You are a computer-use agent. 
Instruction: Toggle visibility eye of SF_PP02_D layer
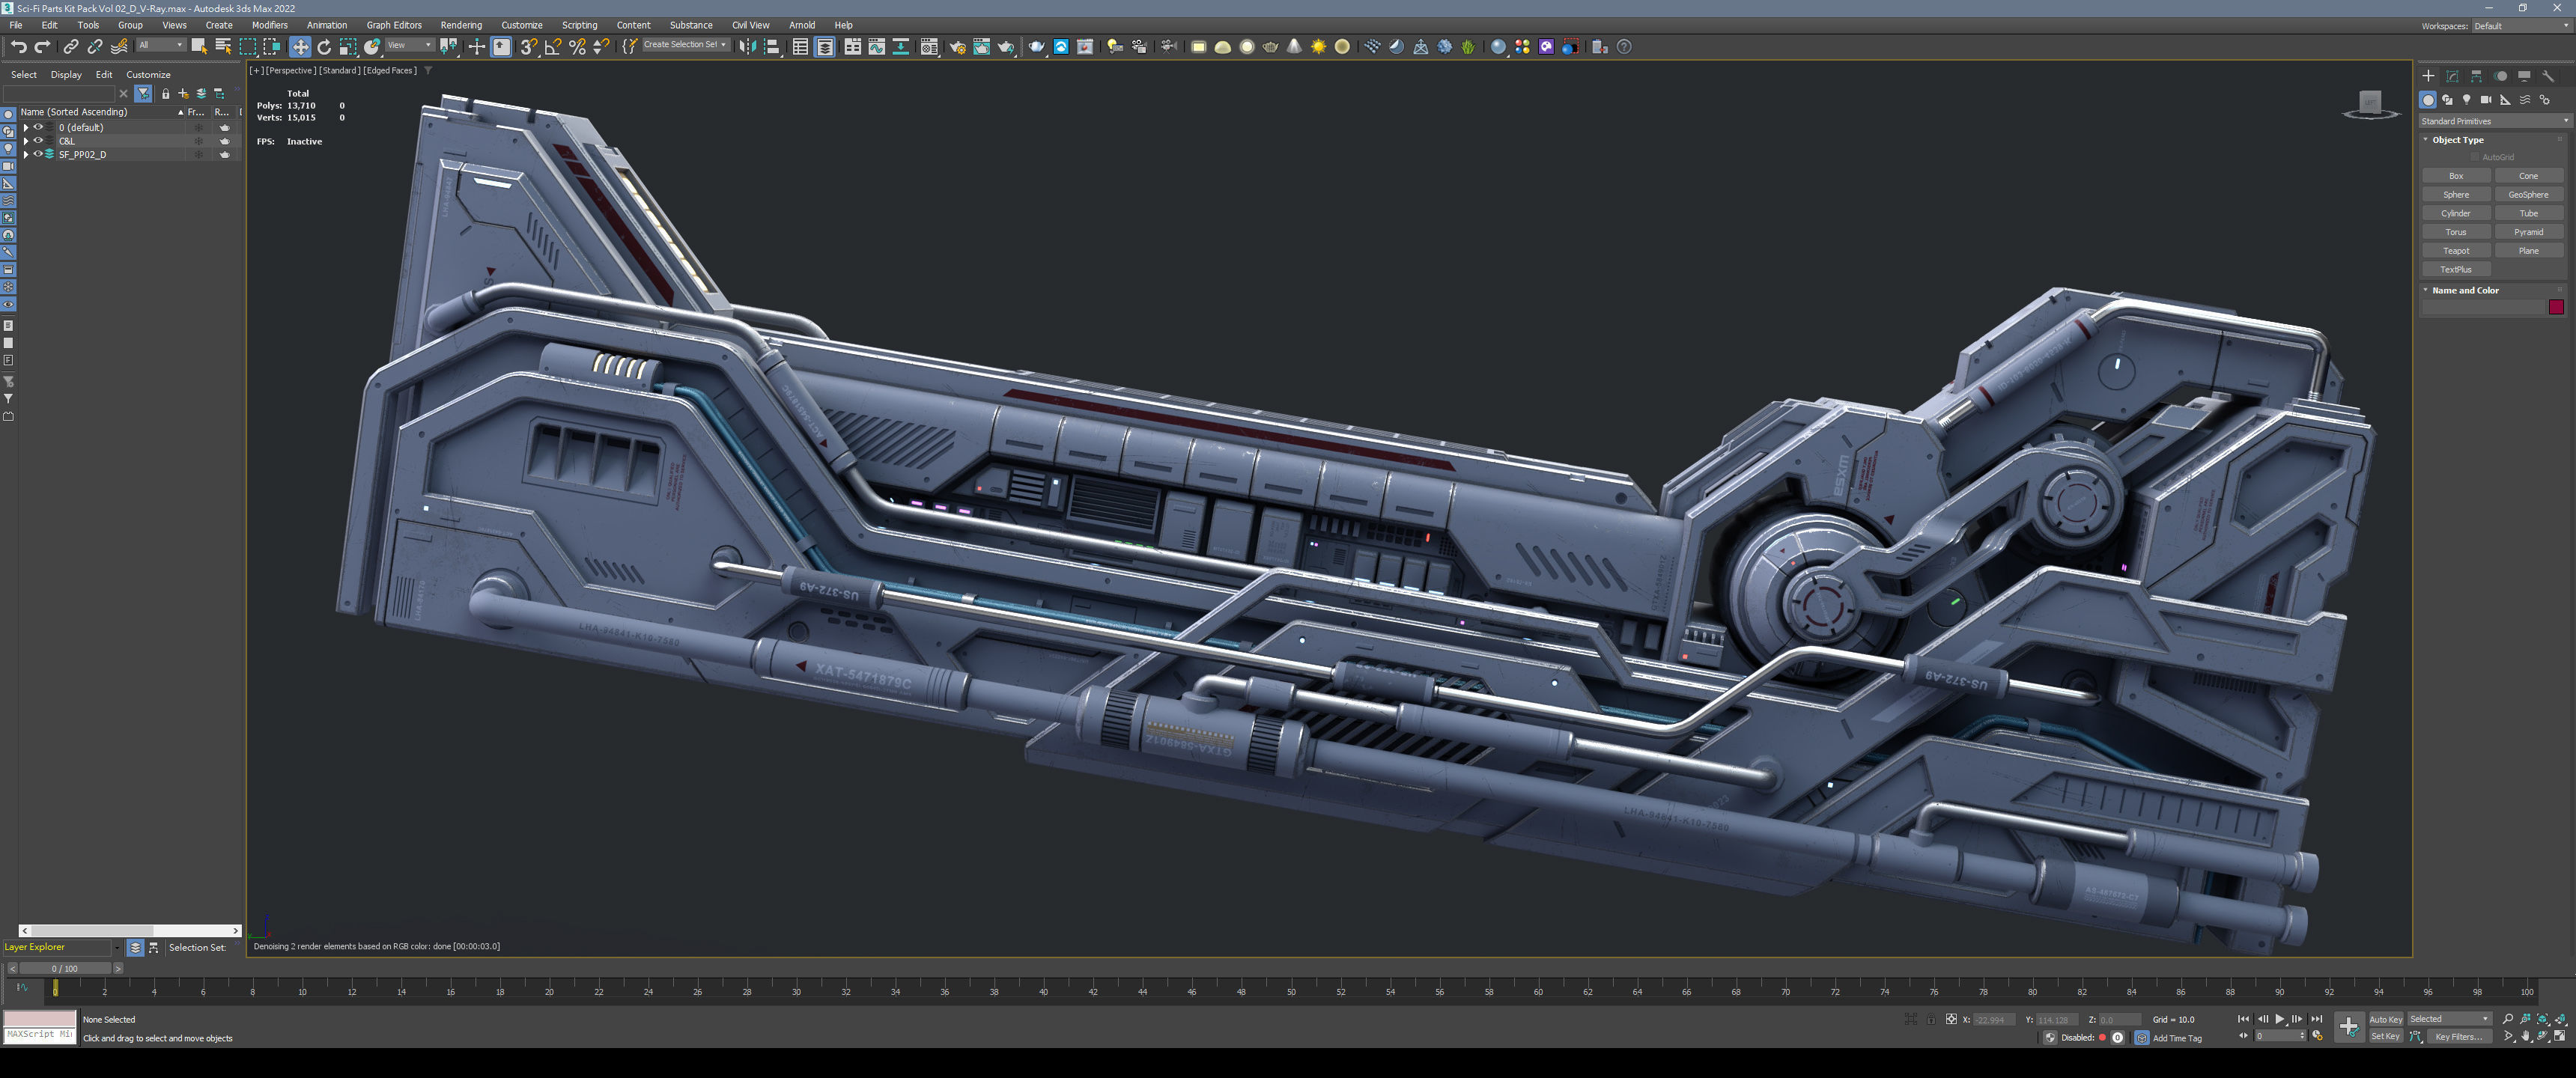[38, 154]
